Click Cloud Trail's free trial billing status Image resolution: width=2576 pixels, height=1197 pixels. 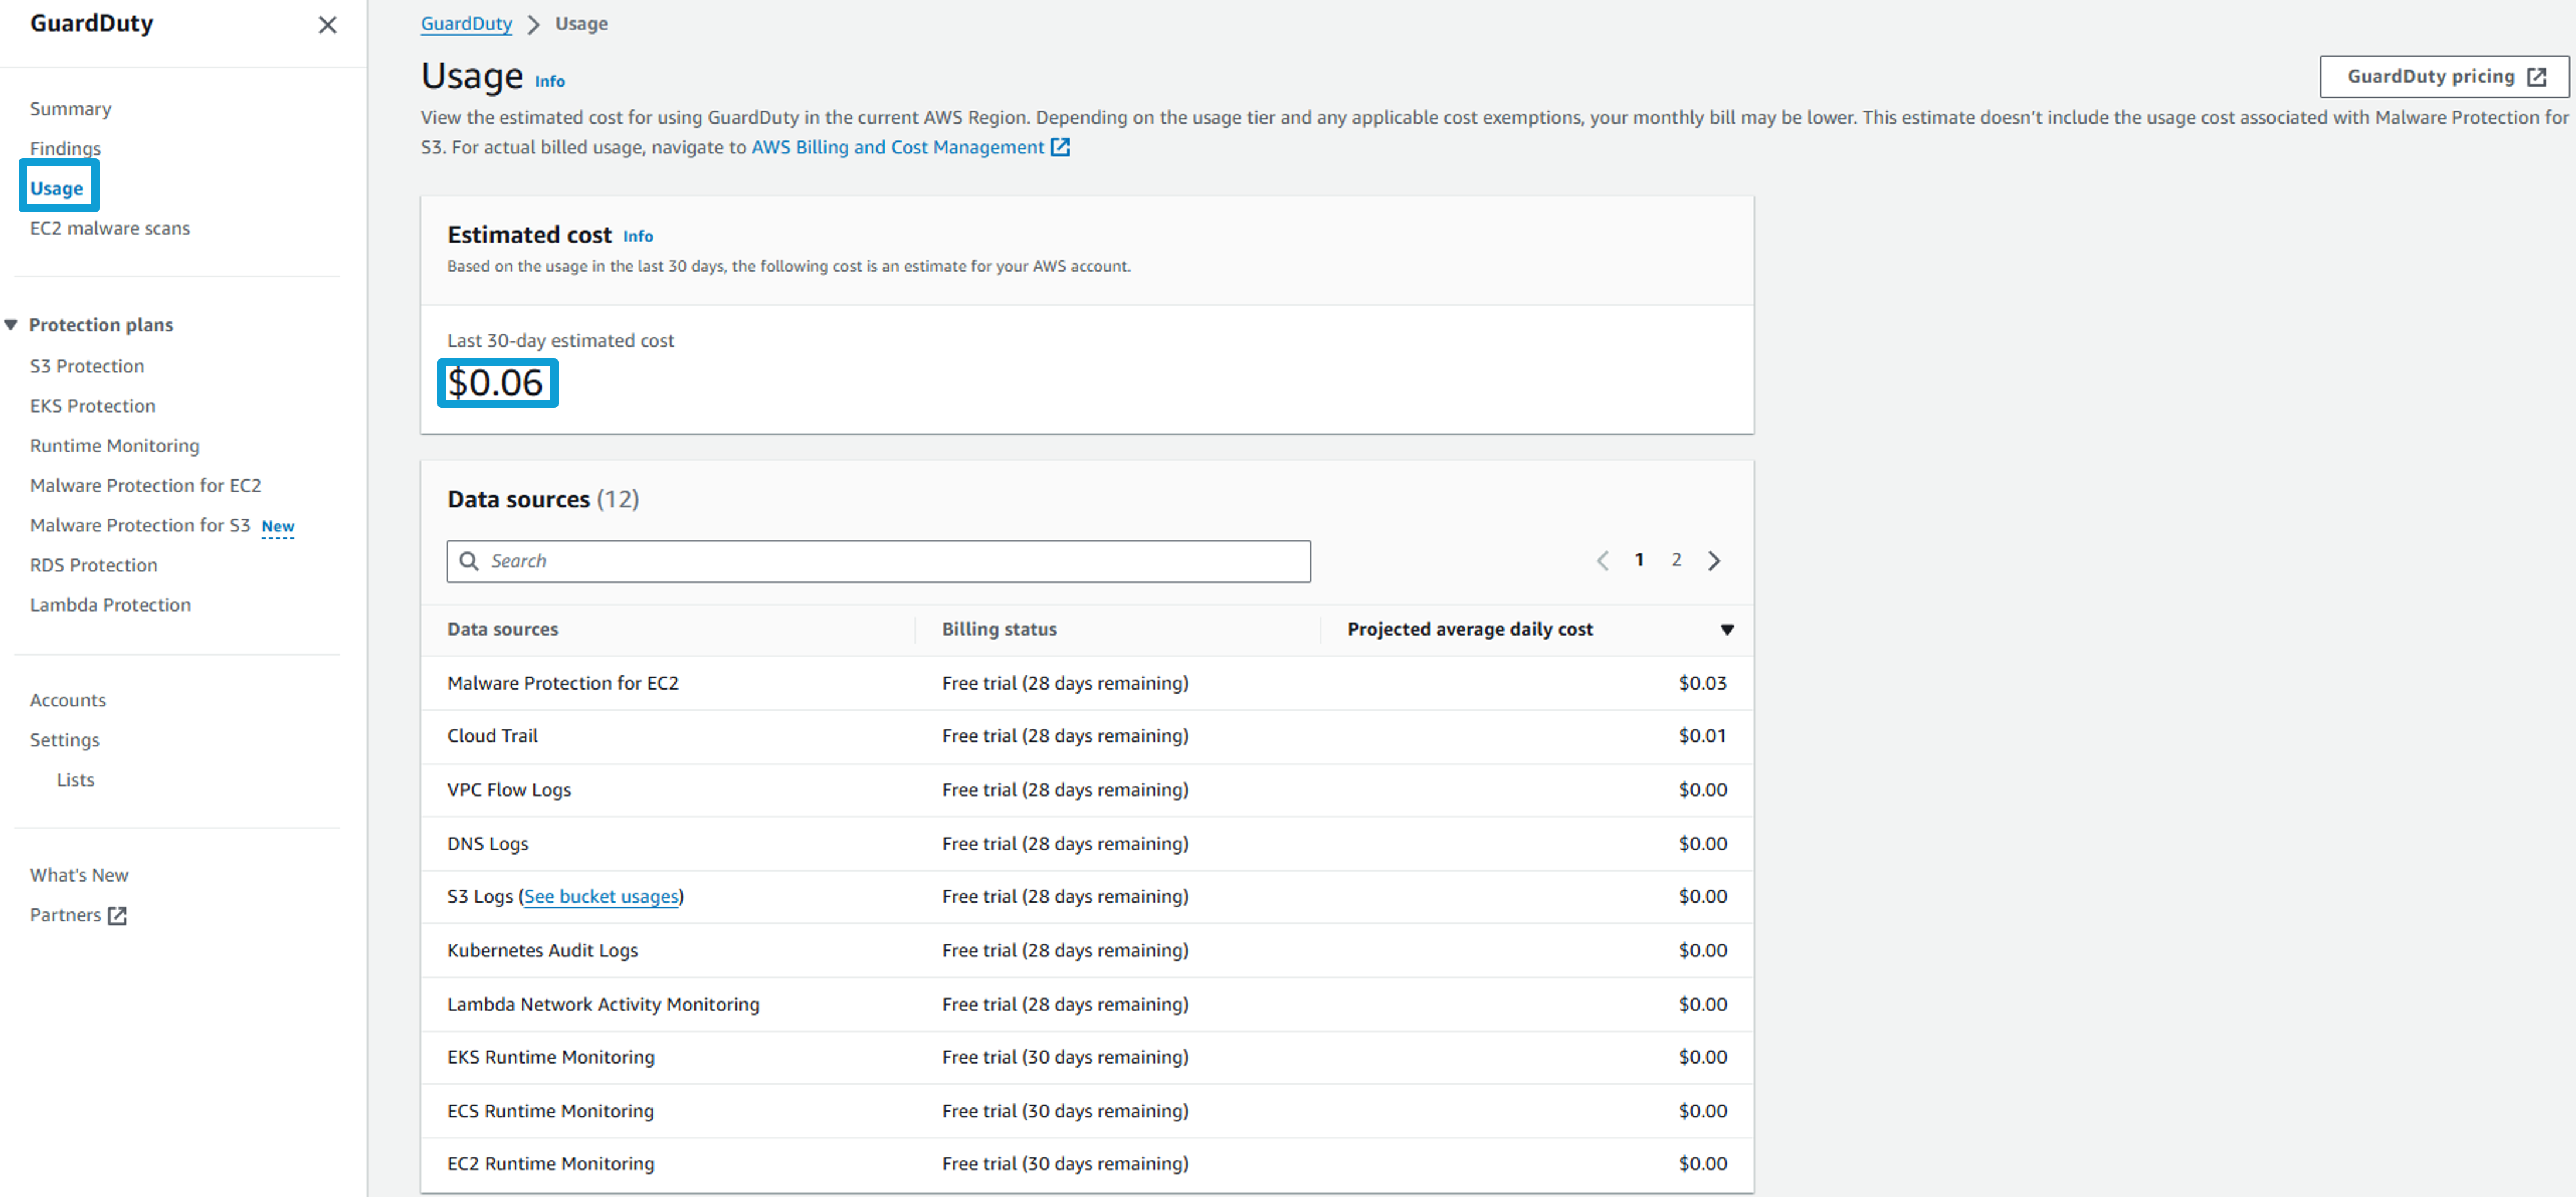tap(1065, 737)
